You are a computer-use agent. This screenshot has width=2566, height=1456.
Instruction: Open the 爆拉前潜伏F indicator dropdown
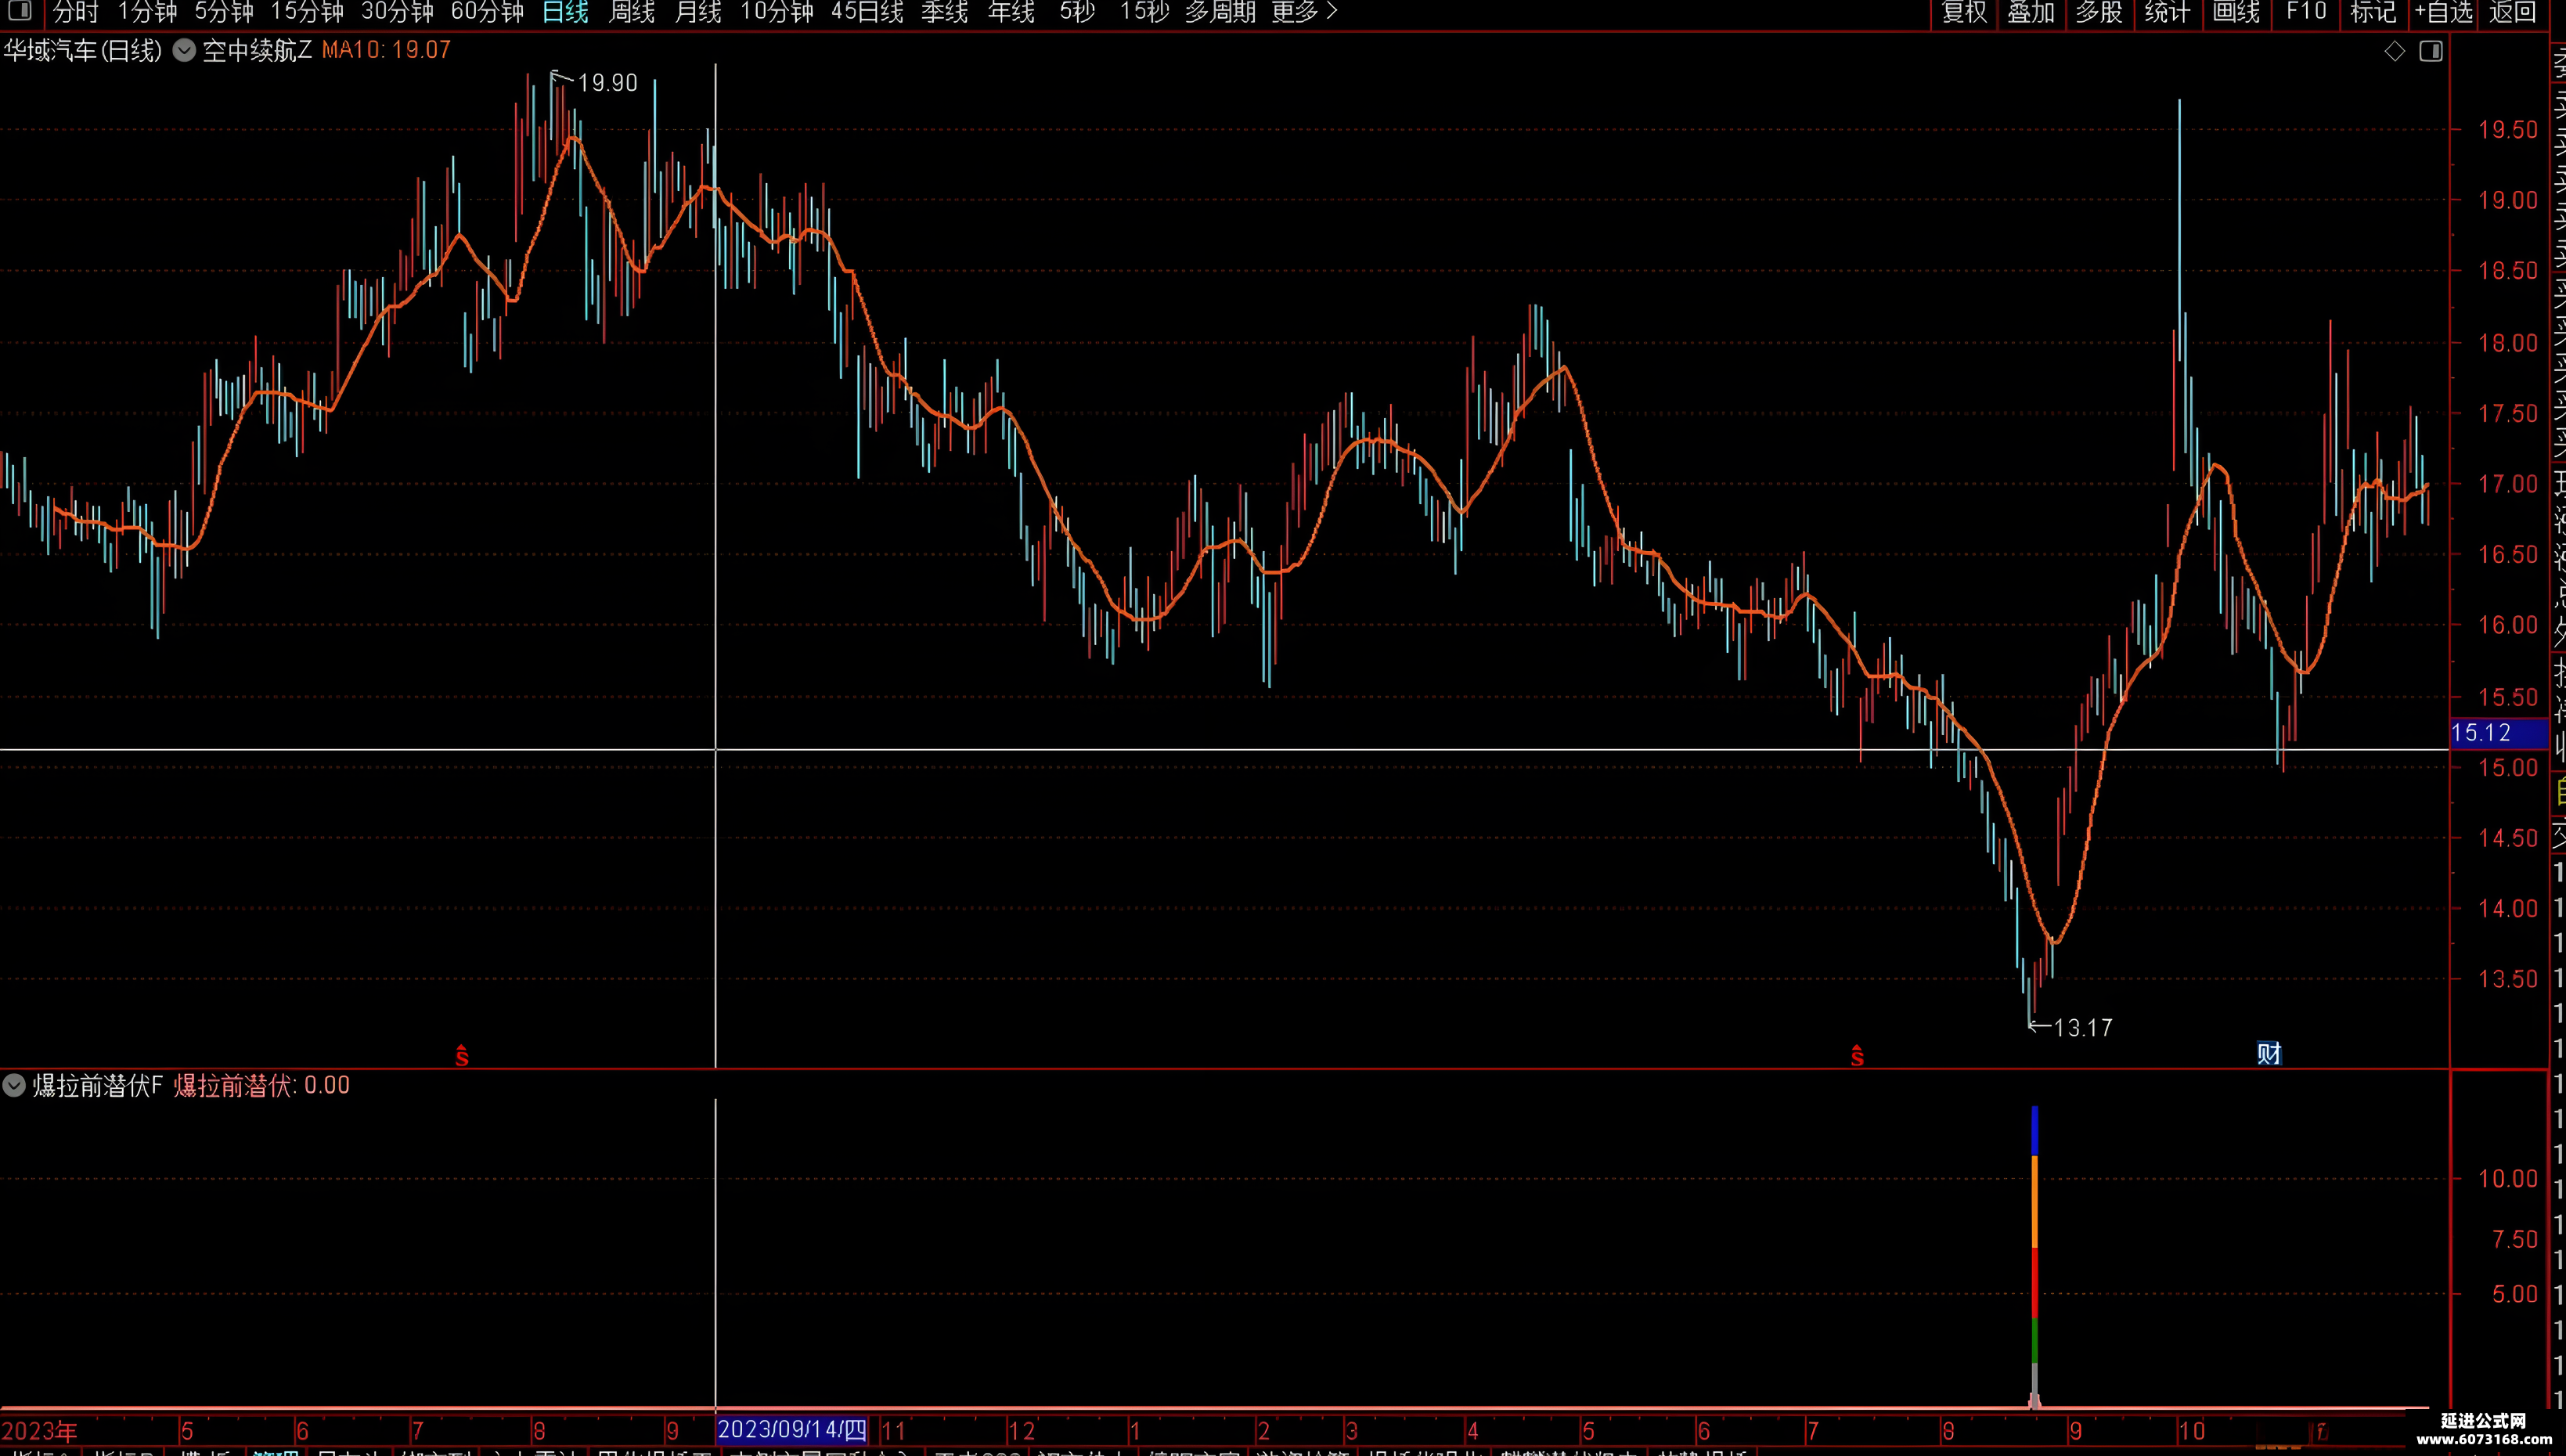pos(14,1085)
